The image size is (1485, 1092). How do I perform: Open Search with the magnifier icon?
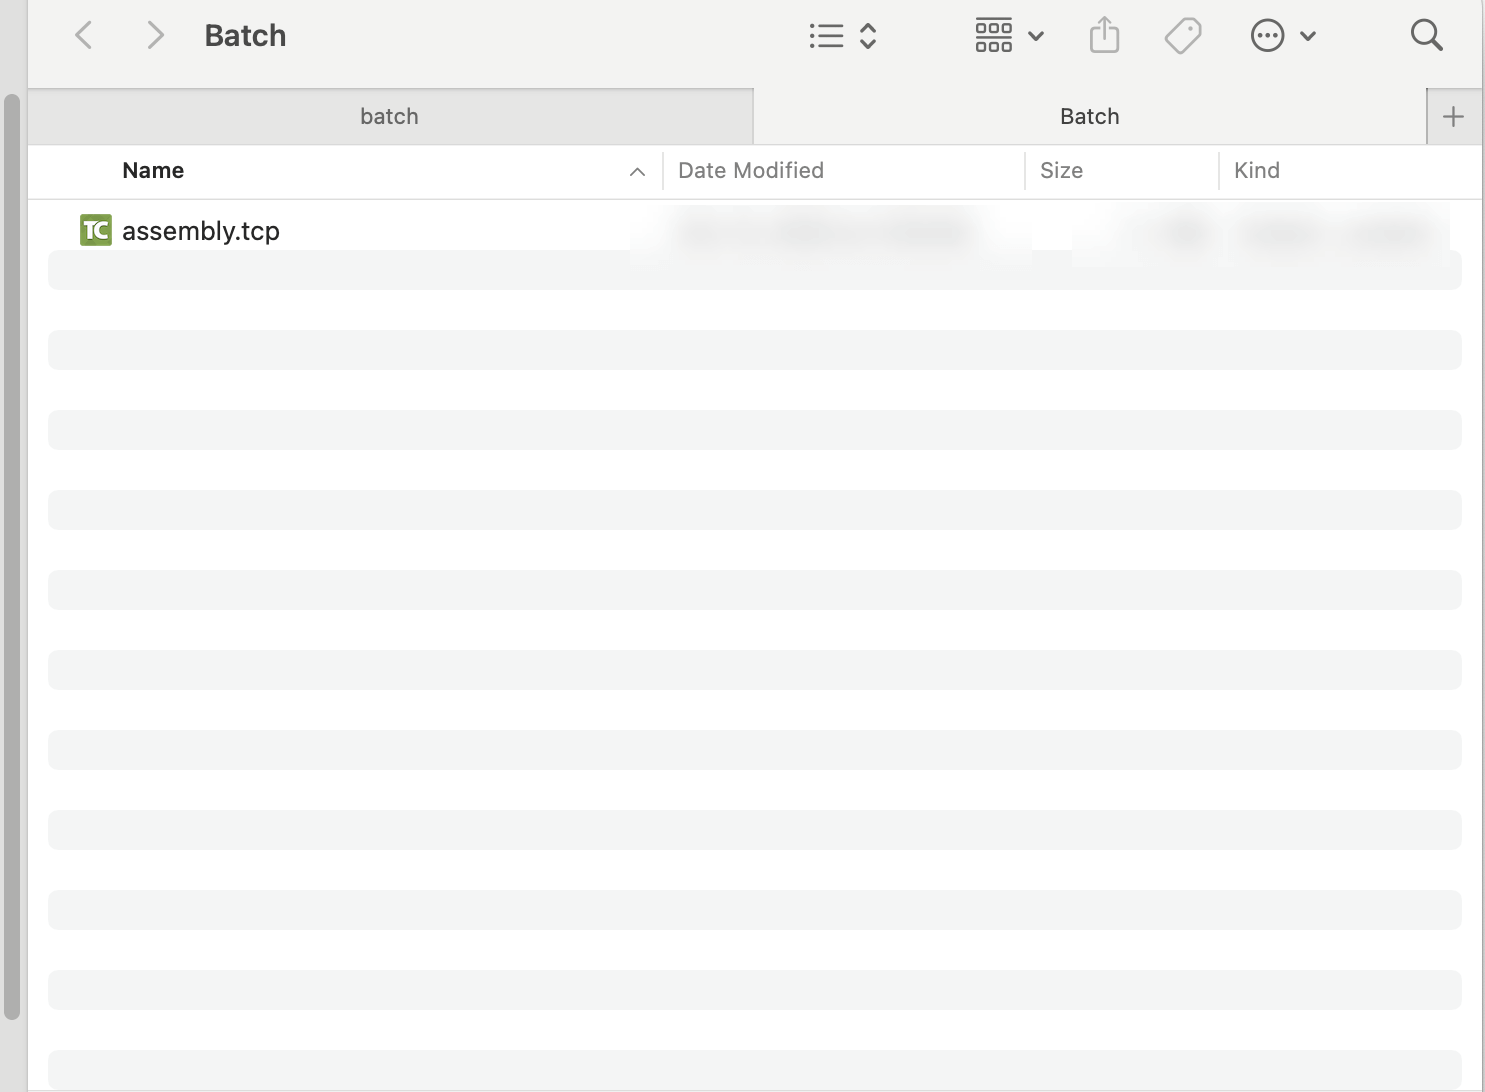1426,36
